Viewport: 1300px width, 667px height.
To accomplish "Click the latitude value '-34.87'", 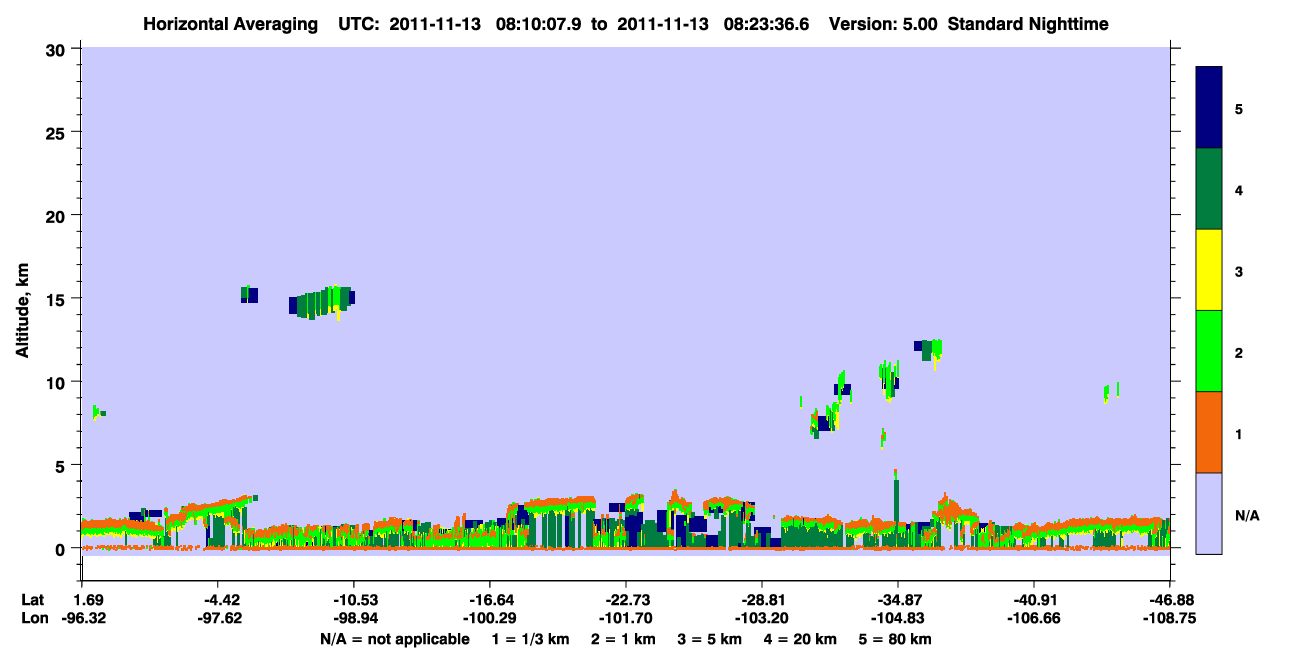I will (898, 600).
